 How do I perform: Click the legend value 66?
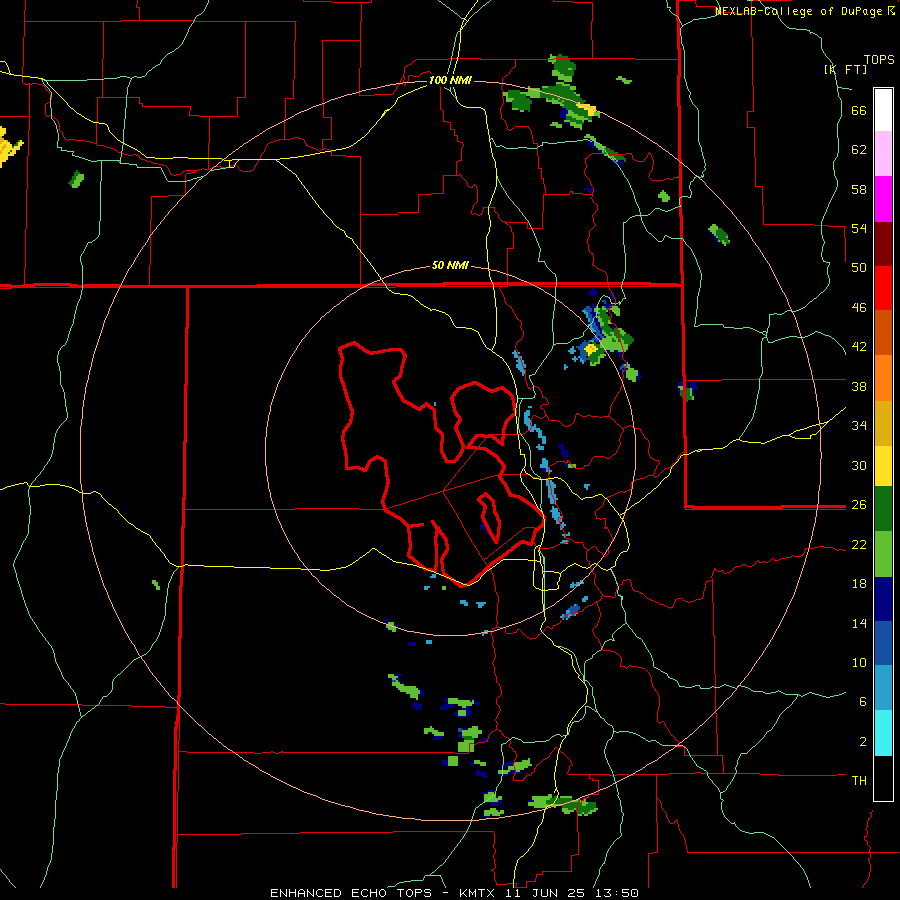pyautogui.click(x=859, y=111)
